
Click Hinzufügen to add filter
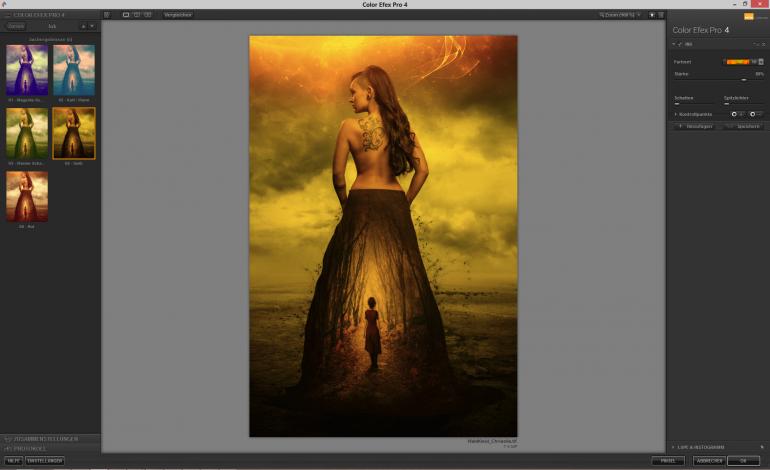[695, 127]
